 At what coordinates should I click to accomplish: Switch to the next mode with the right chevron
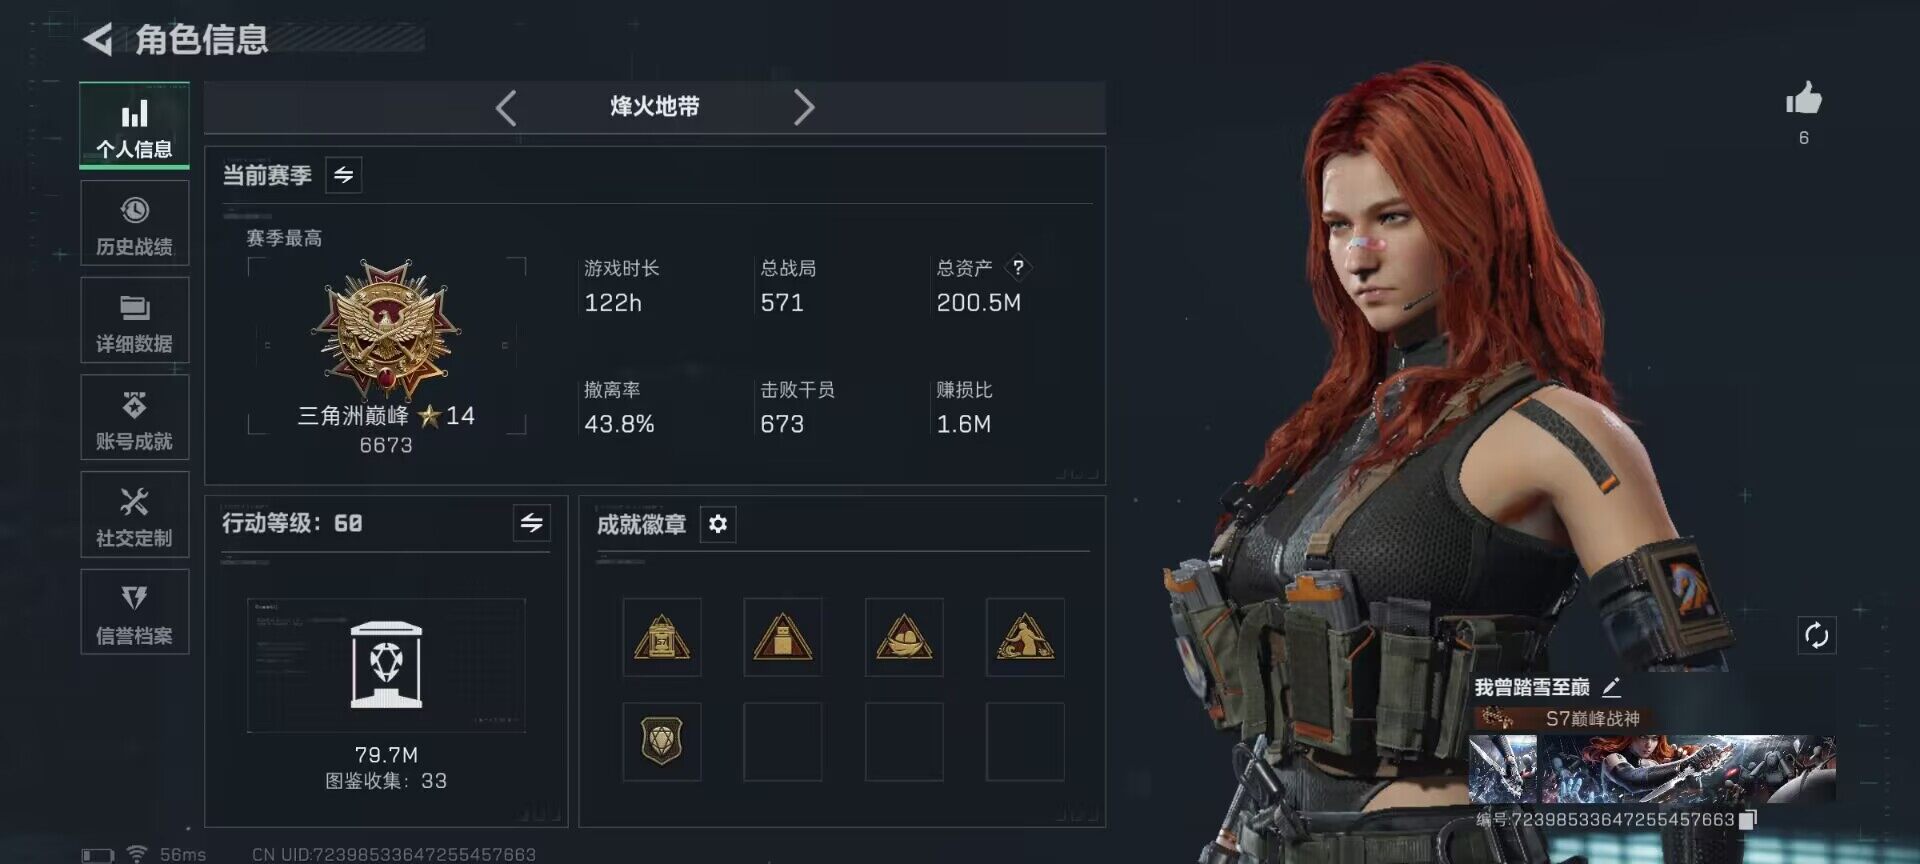click(804, 107)
